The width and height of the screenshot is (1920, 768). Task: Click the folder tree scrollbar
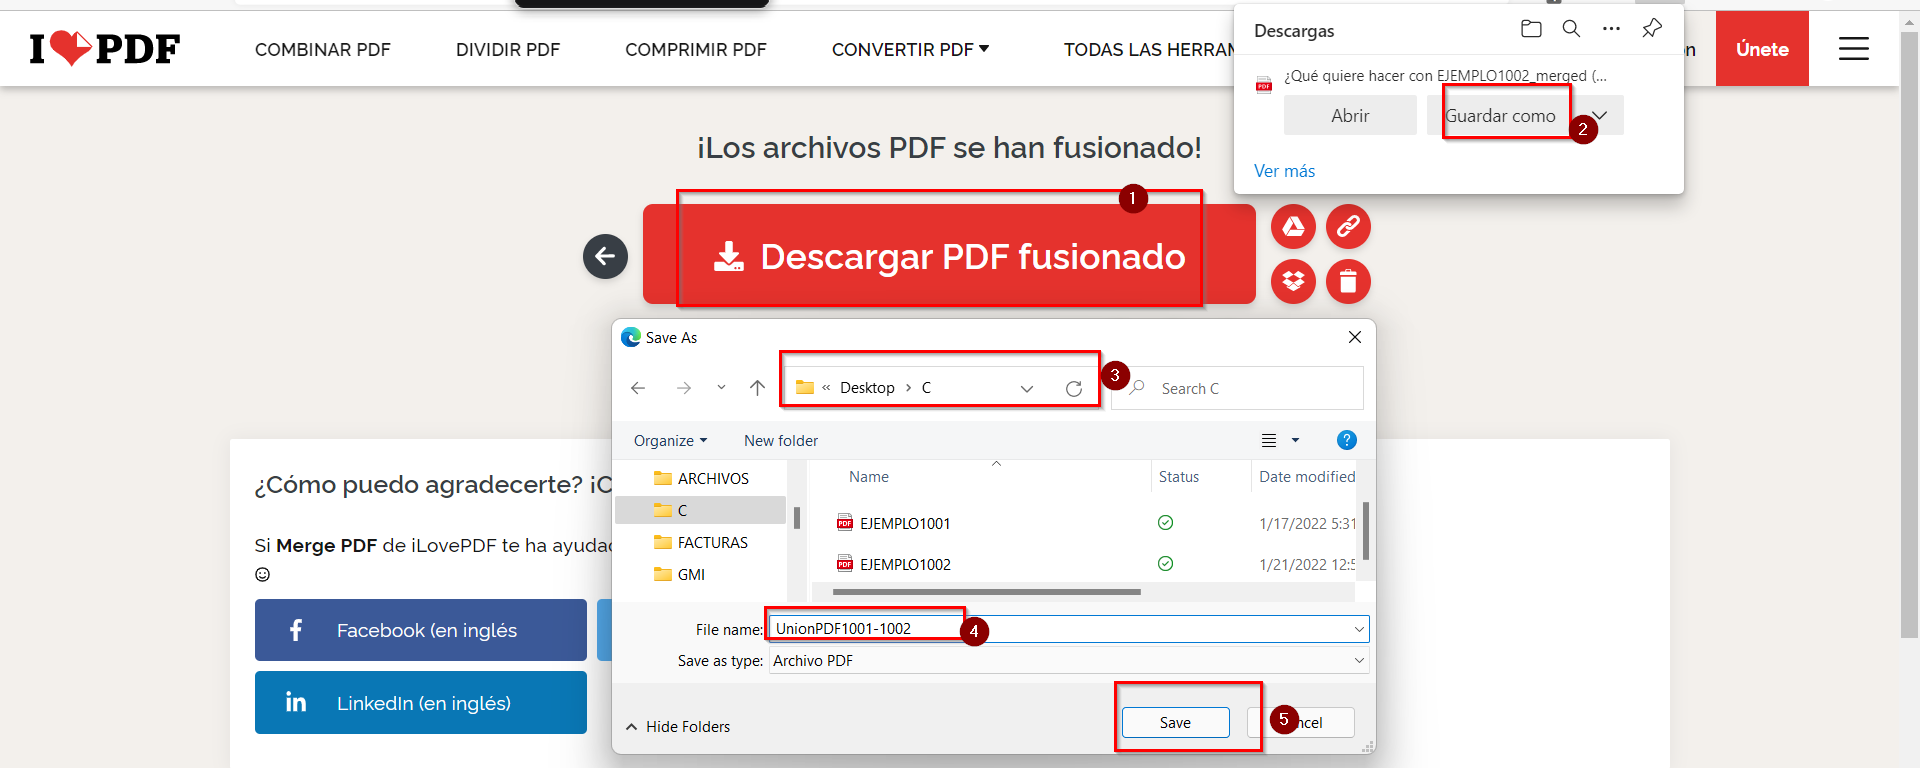pos(797,517)
